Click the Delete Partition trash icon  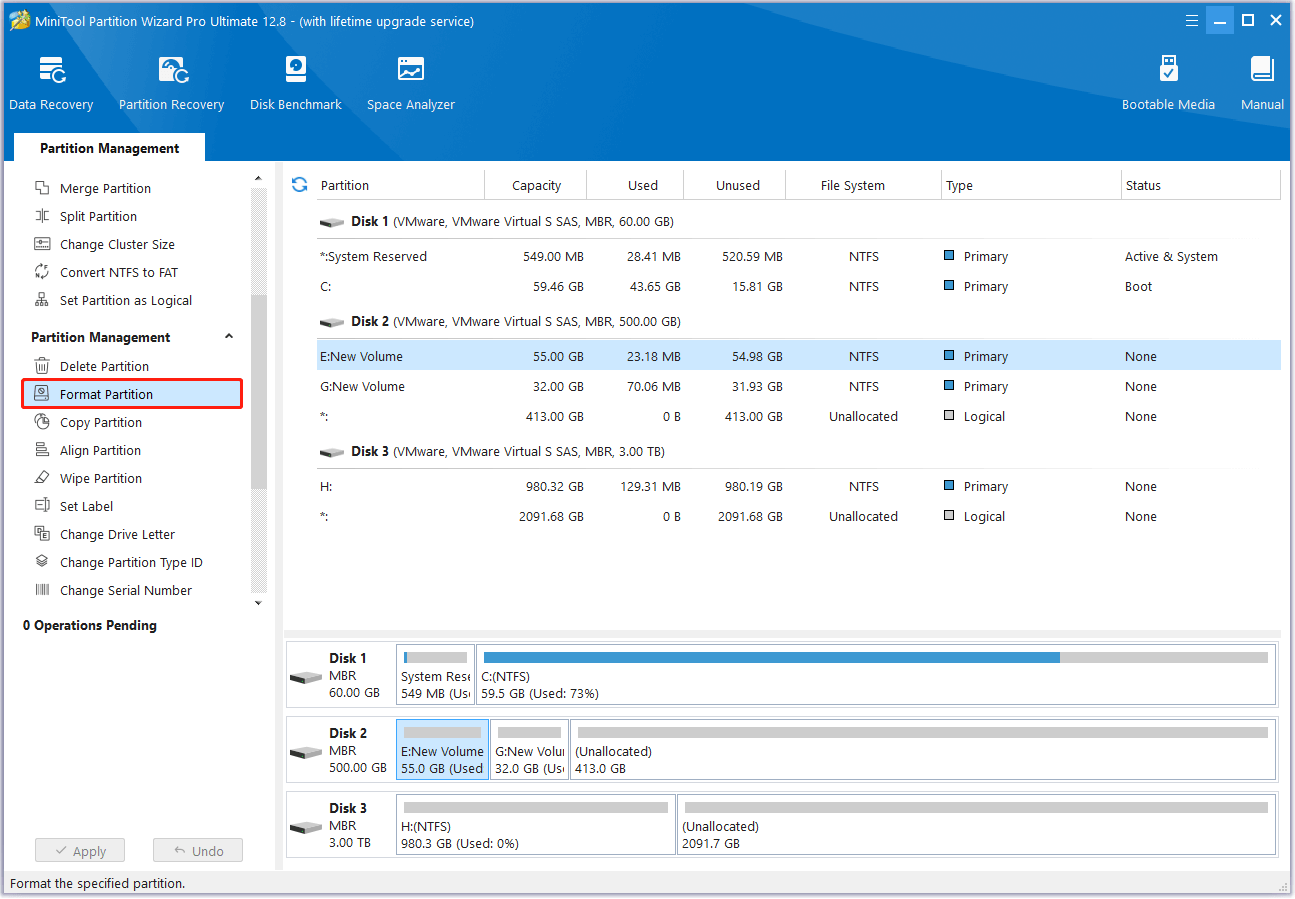(42, 366)
